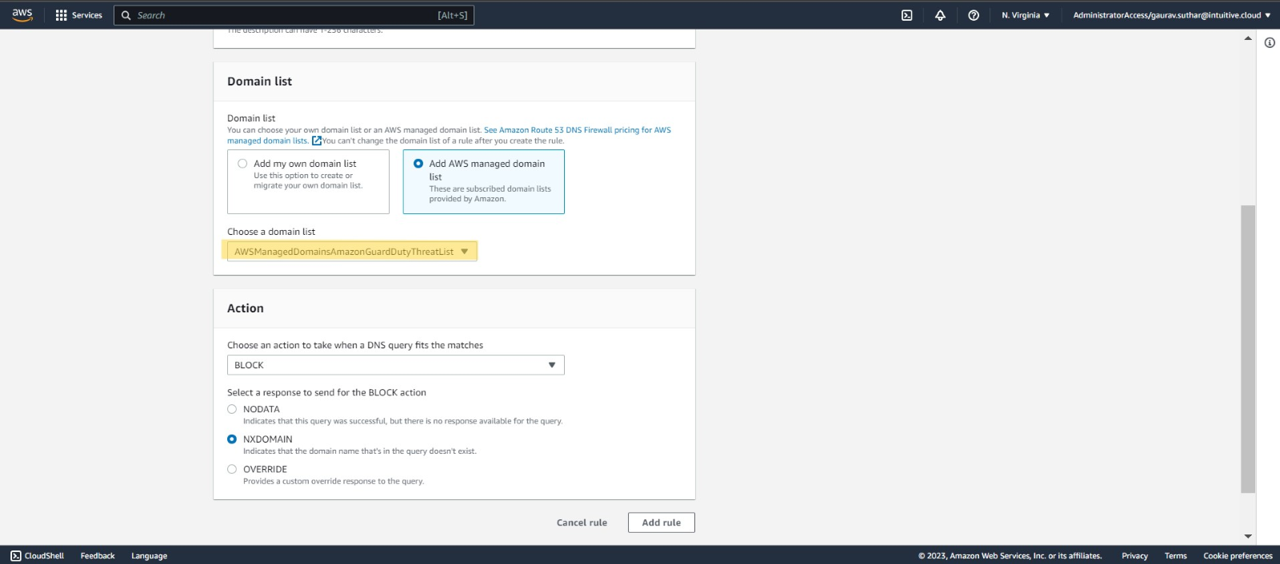Click the CloudShell icon in footer

click(x=16, y=556)
